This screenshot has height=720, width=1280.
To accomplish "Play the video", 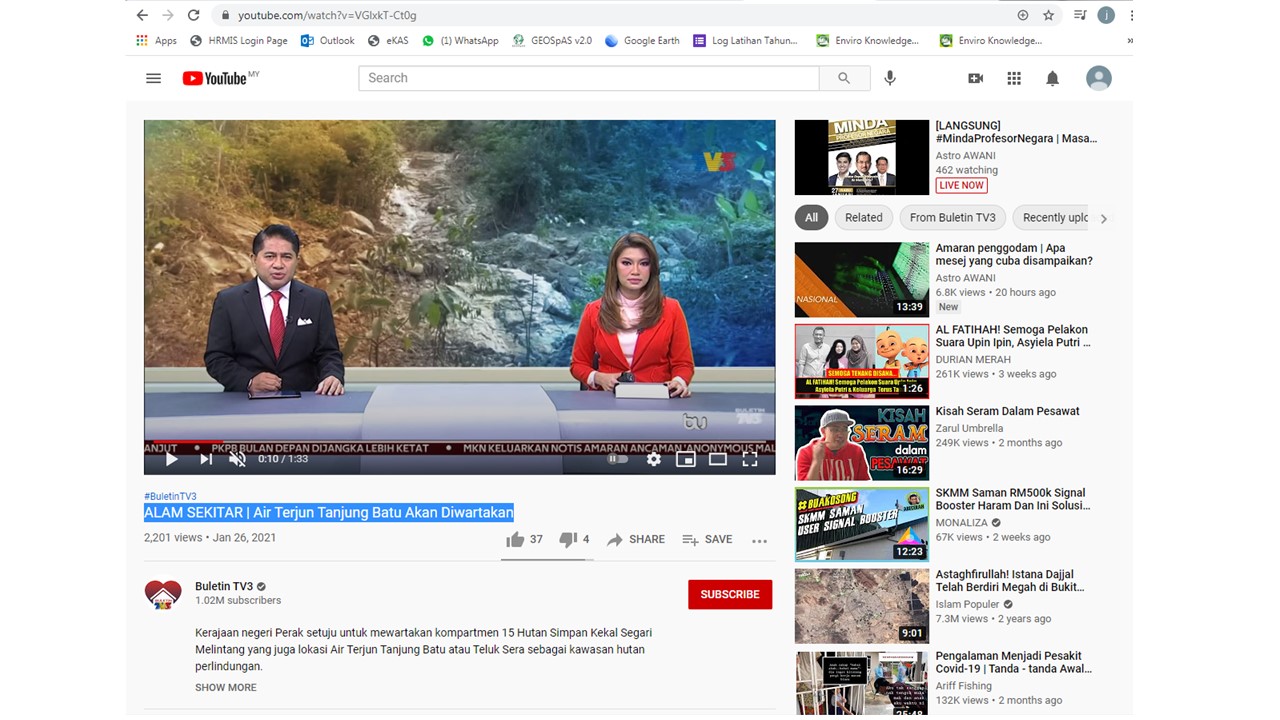I will coord(171,459).
